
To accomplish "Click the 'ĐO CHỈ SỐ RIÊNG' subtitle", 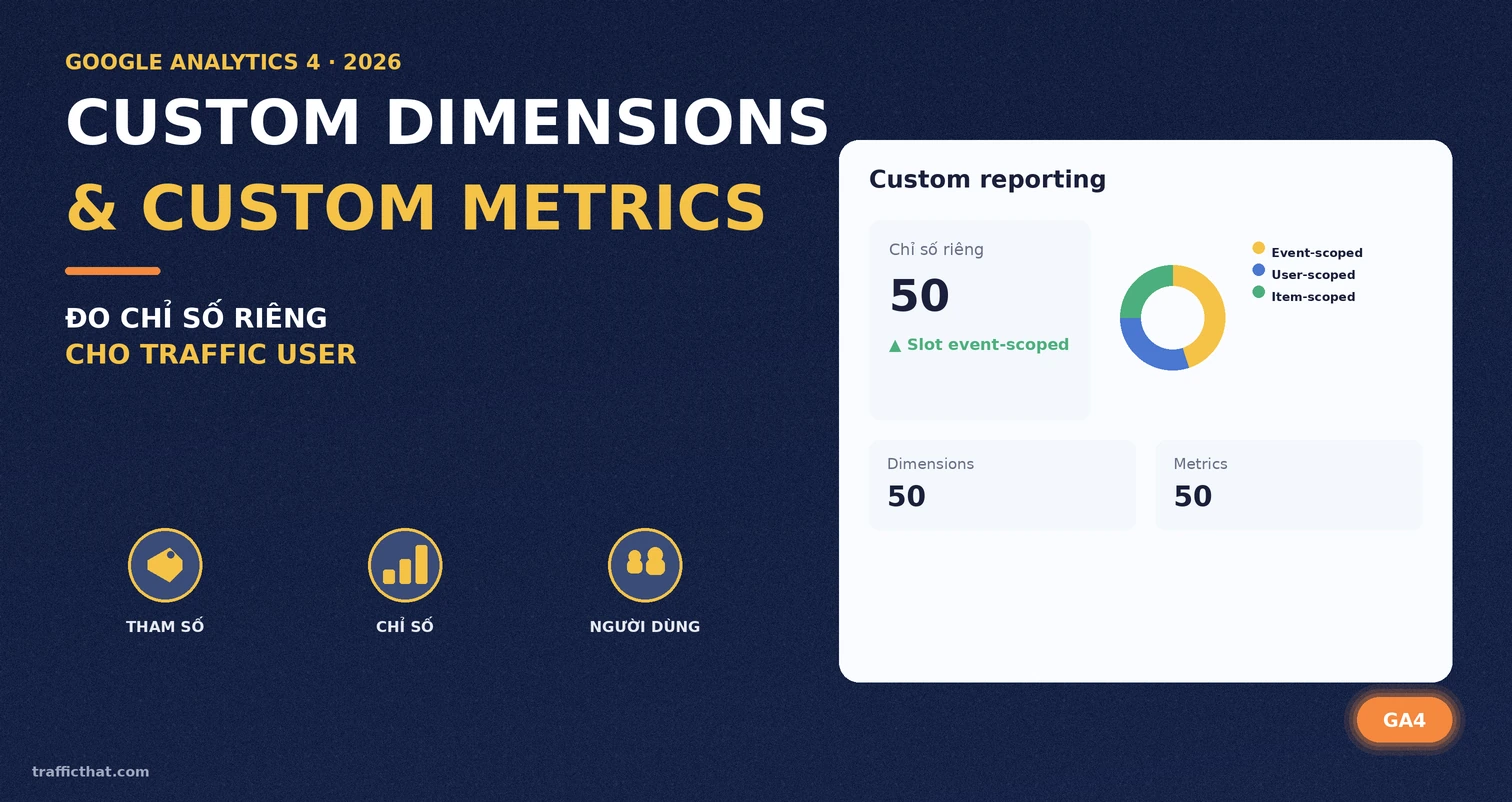I will click(196, 317).
